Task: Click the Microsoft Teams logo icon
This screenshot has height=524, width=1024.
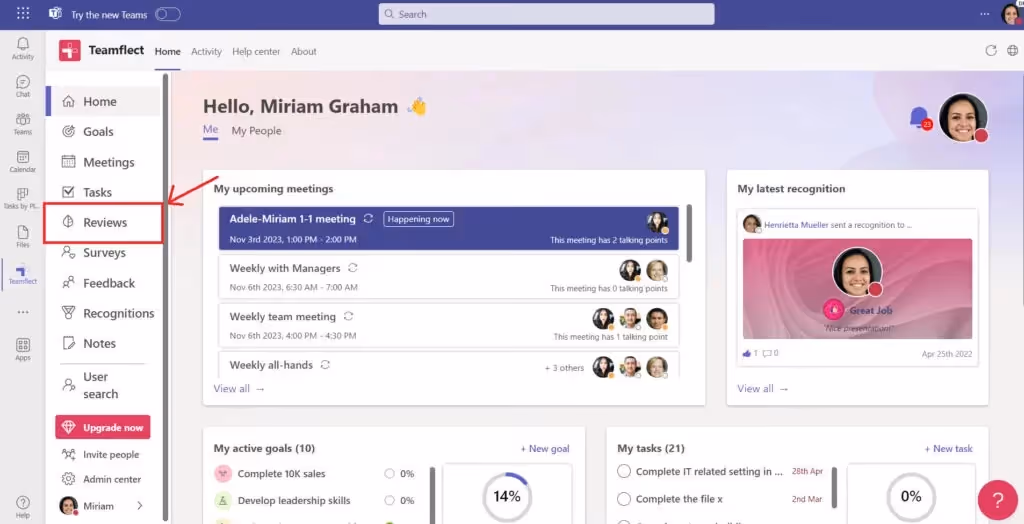Action: (56, 14)
